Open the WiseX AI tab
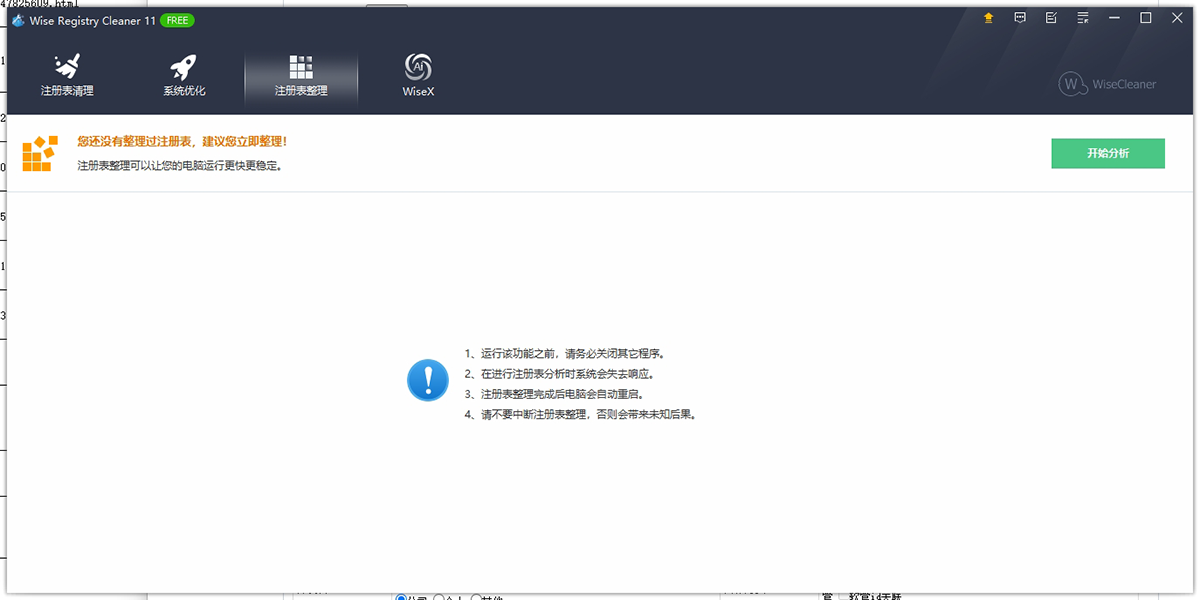The image size is (1200, 600). [x=418, y=91]
